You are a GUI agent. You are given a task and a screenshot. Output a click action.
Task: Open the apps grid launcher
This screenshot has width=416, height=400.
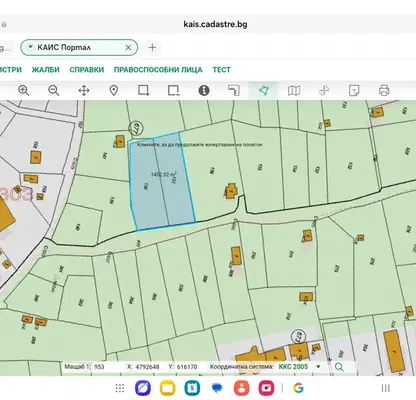tap(120, 388)
